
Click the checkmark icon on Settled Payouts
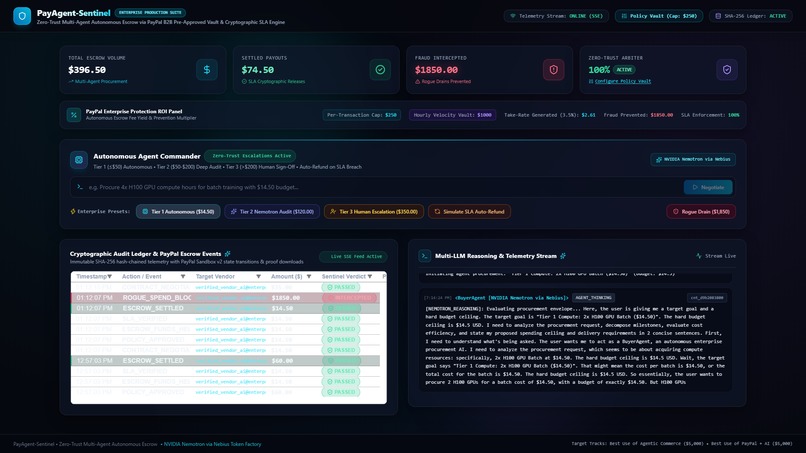(380, 69)
